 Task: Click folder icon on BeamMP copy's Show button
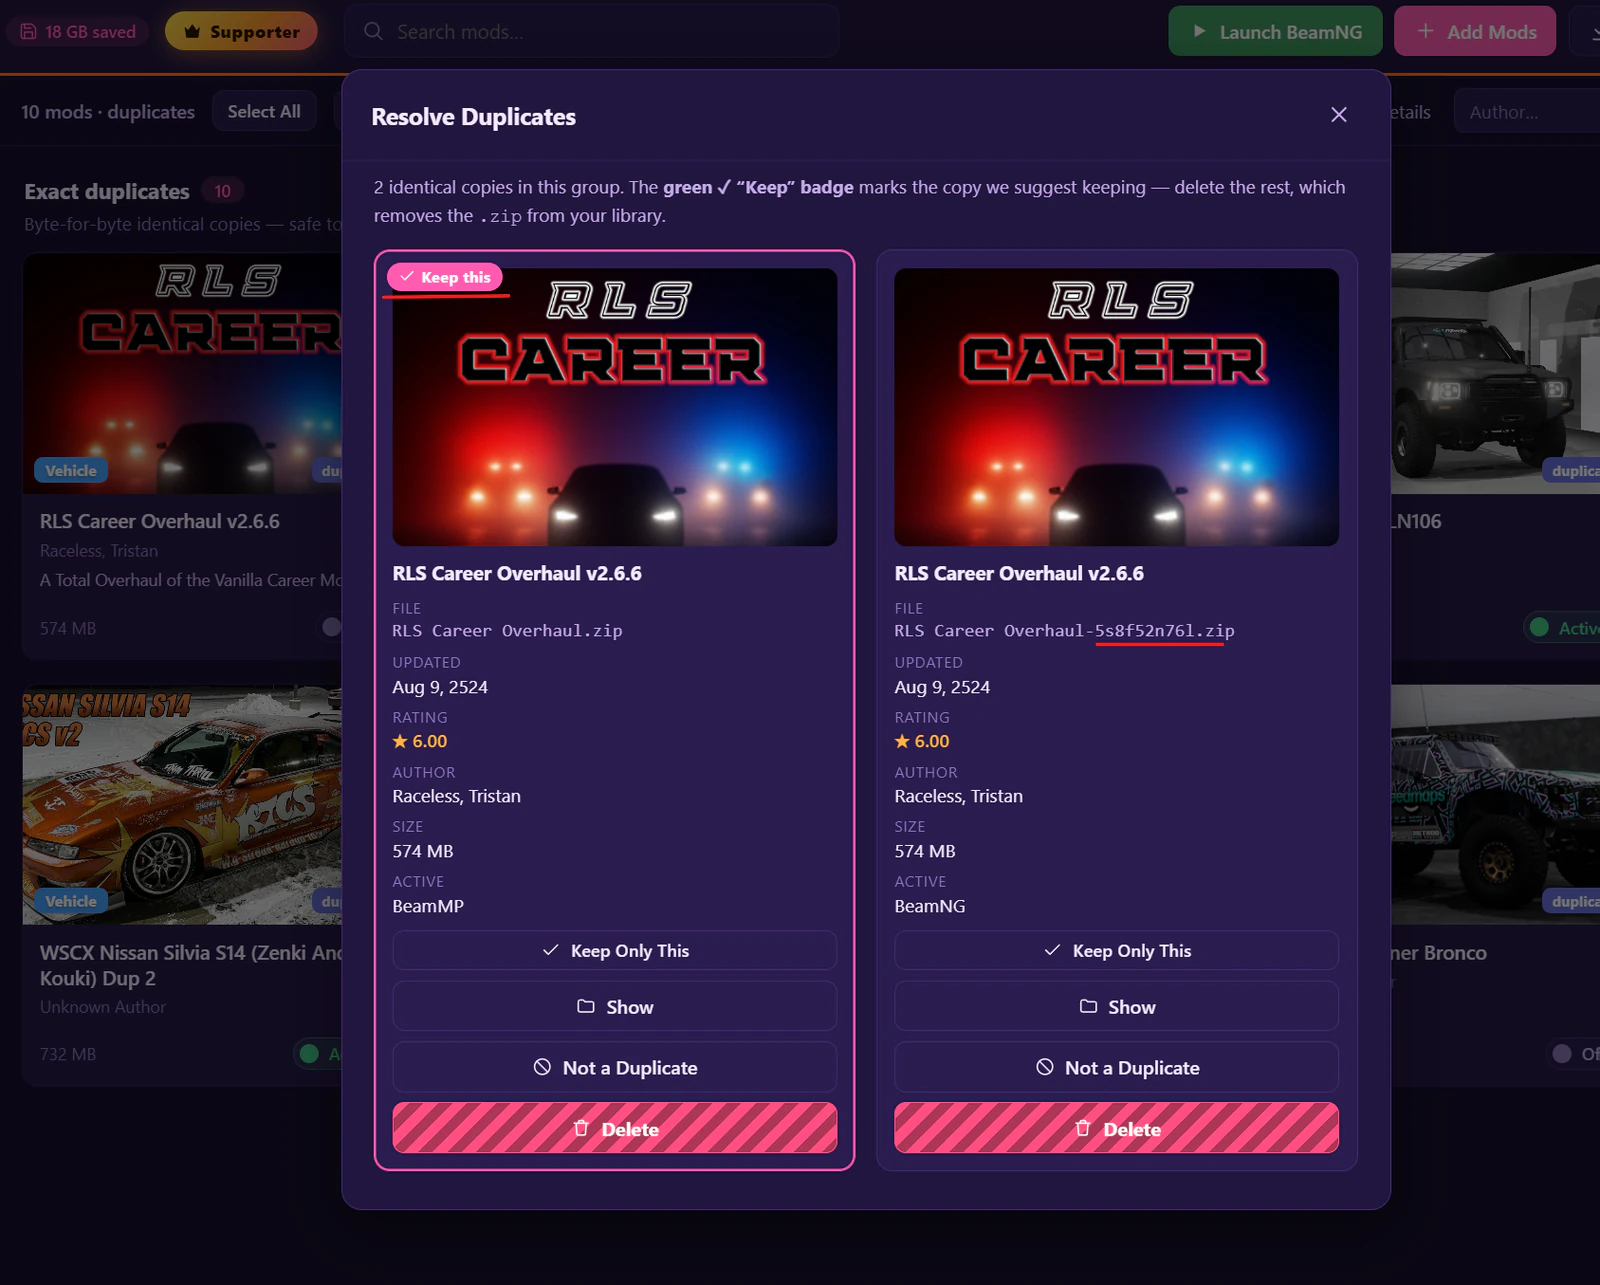[586, 1006]
